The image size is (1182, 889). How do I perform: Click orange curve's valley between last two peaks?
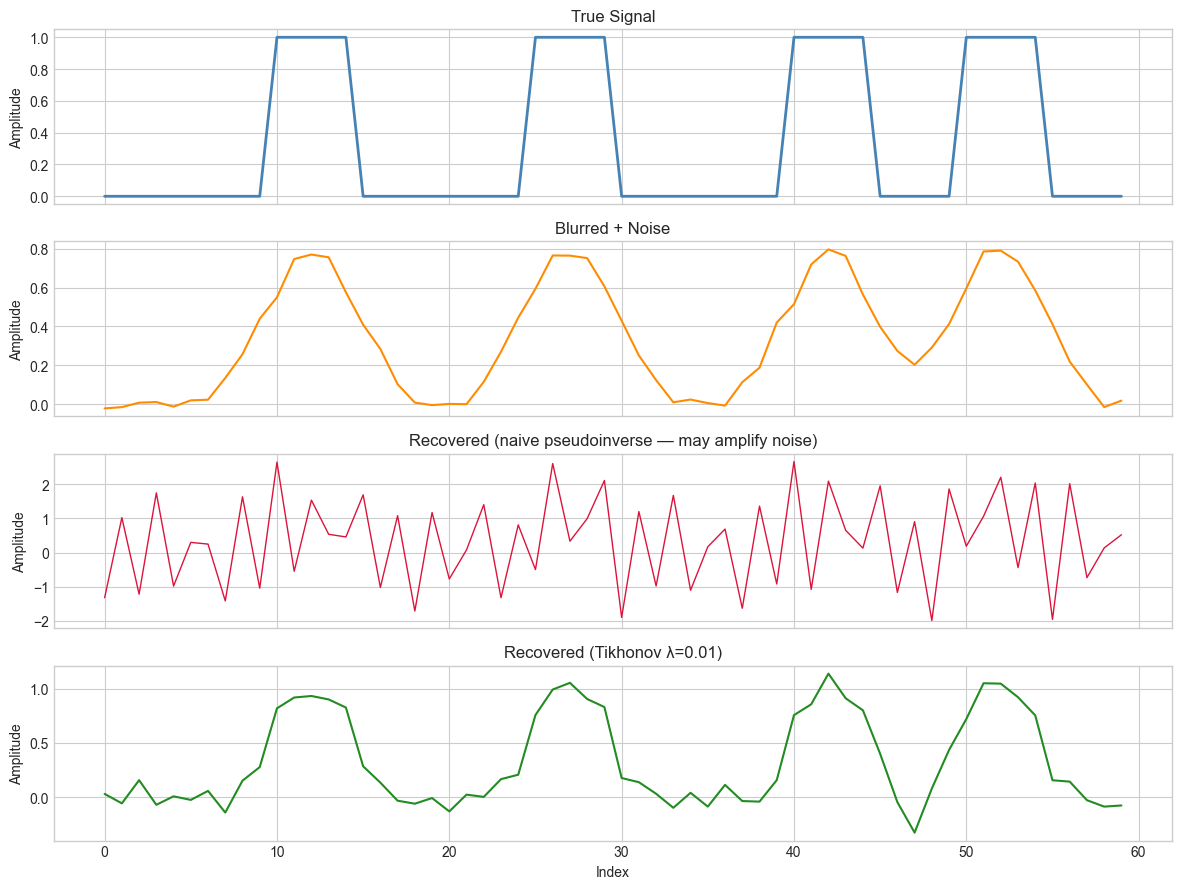[914, 365]
